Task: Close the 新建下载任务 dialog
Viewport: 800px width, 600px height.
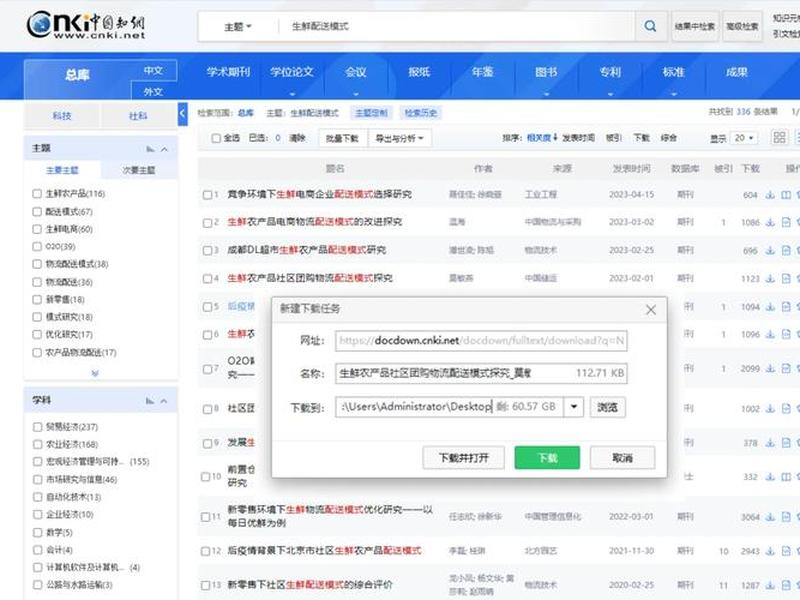Action: [x=651, y=310]
